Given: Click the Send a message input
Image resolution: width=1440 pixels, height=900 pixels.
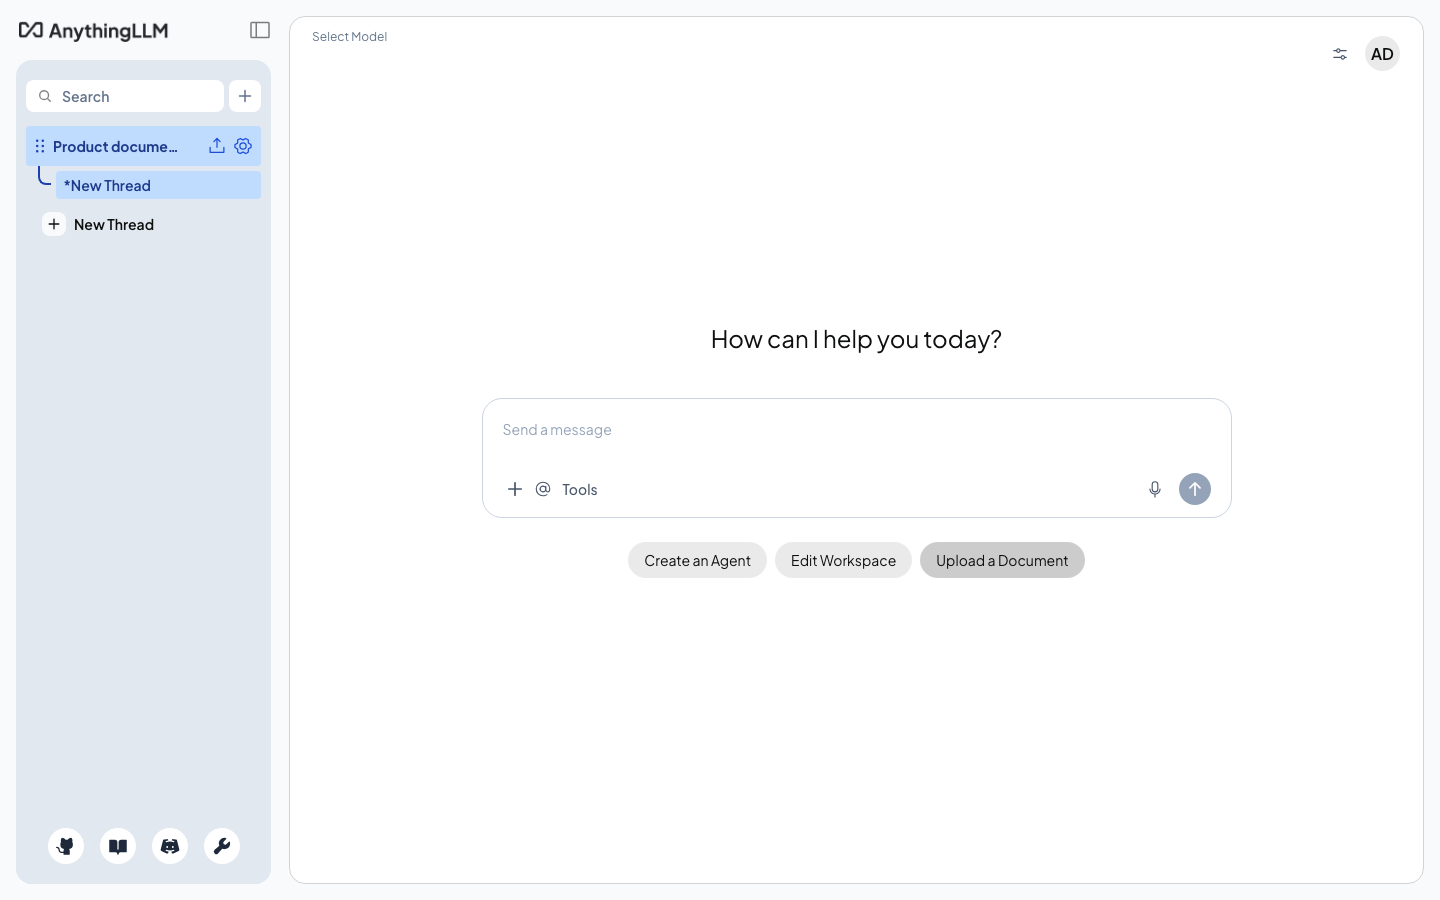Looking at the screenshot, I should 856,430.
